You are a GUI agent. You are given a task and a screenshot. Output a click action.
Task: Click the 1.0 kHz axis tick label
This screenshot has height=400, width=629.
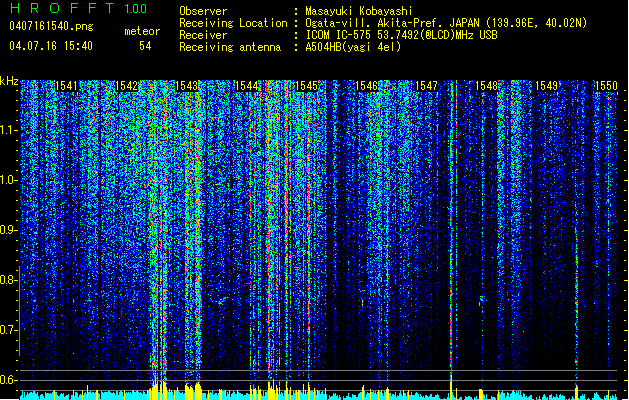(x=8, y=181)
